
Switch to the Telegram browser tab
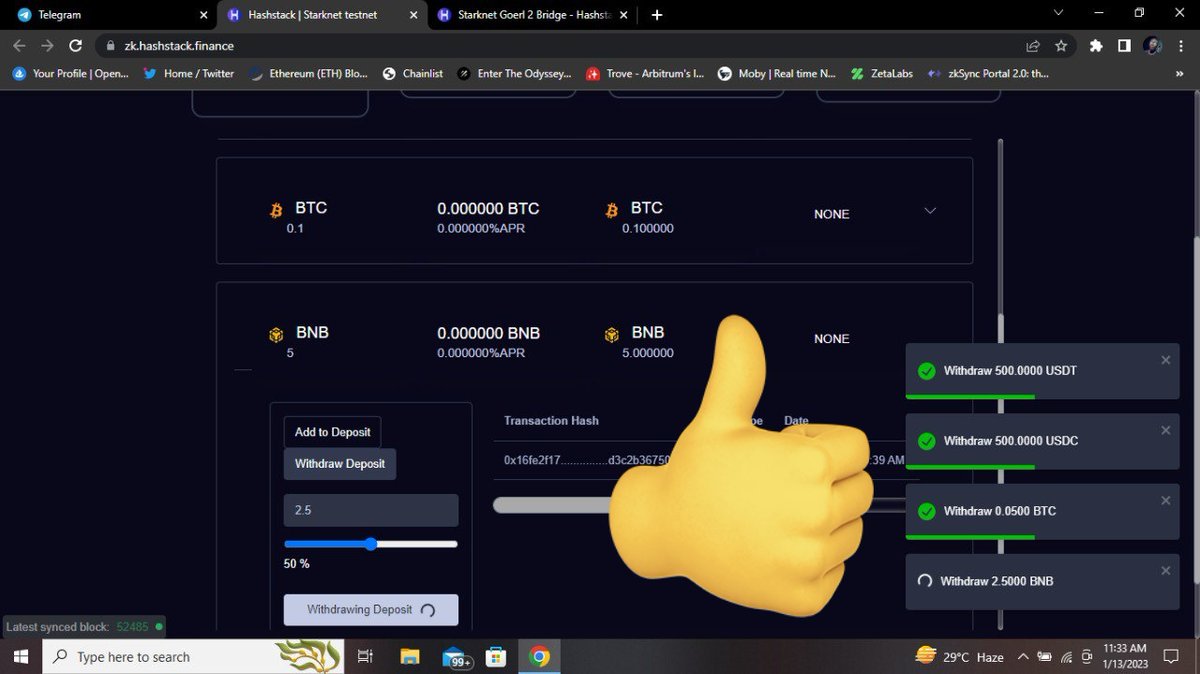(x=110, y=15)
